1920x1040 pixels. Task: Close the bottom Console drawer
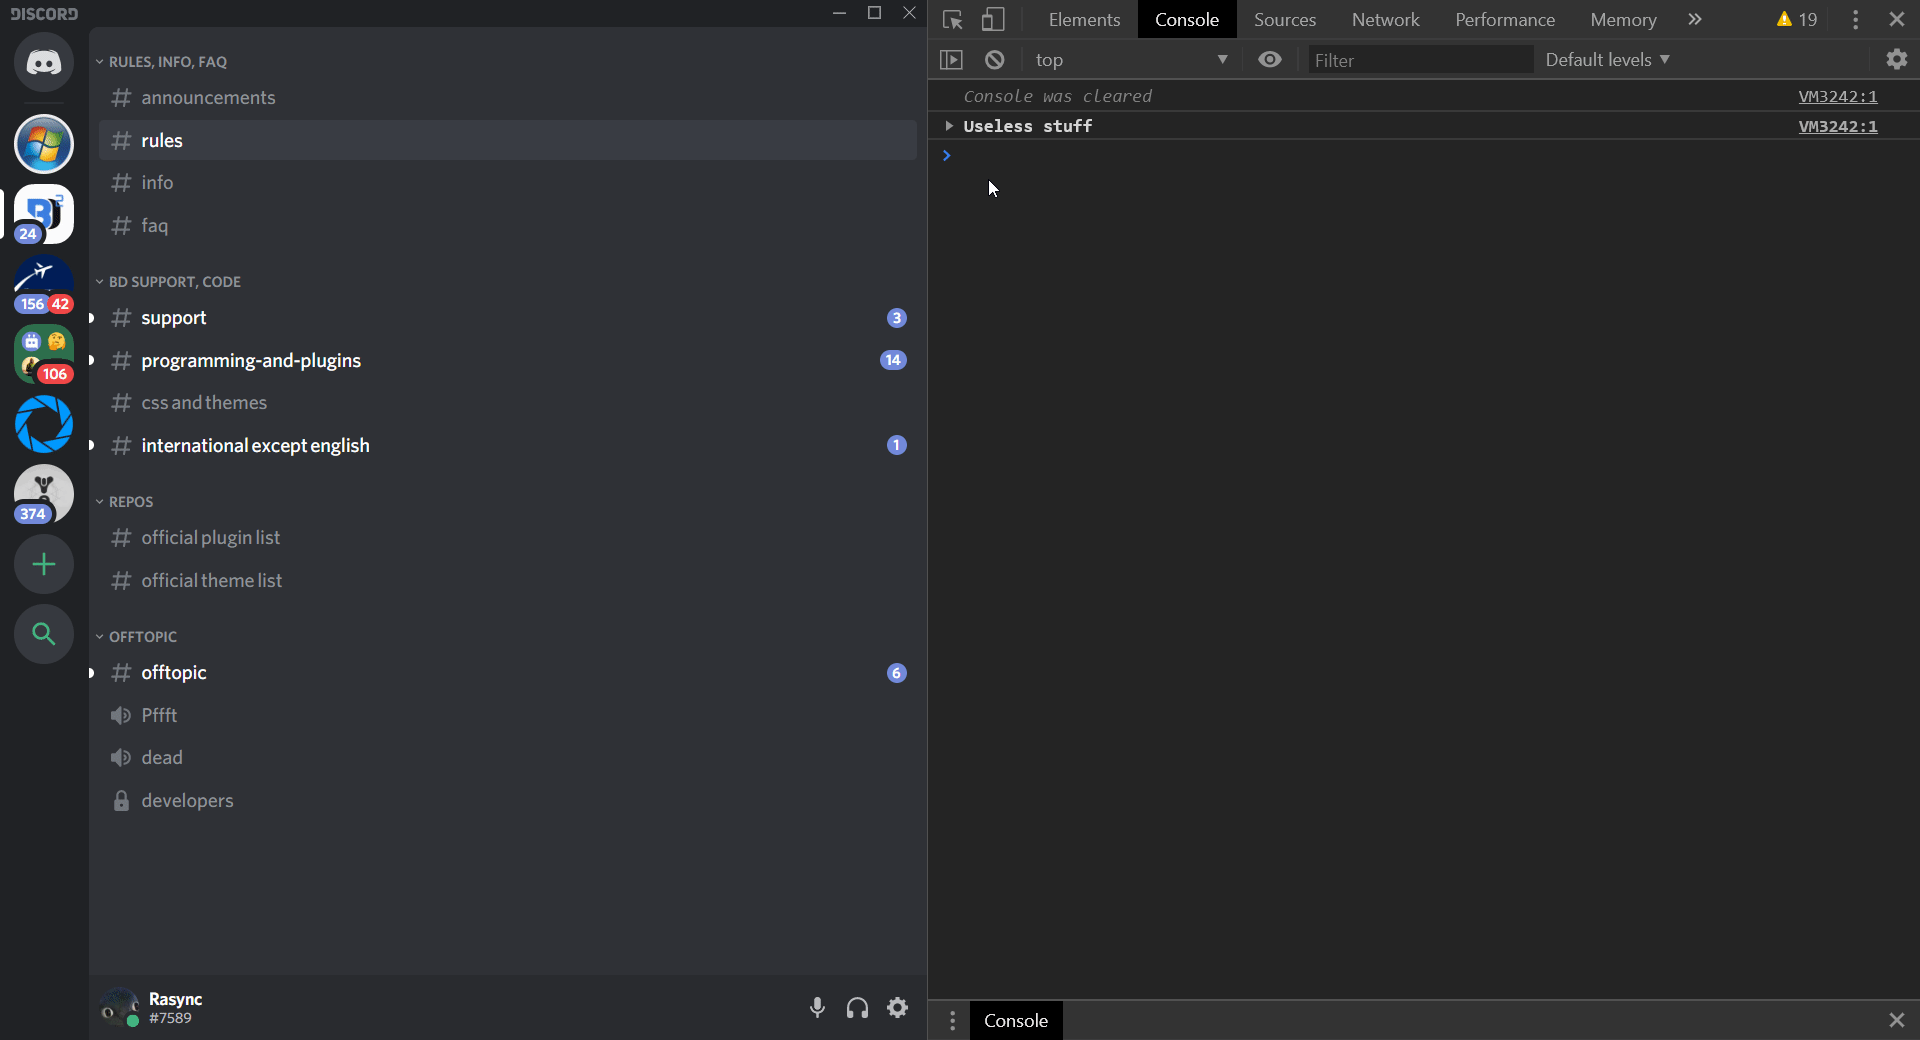(1897, 1020)
